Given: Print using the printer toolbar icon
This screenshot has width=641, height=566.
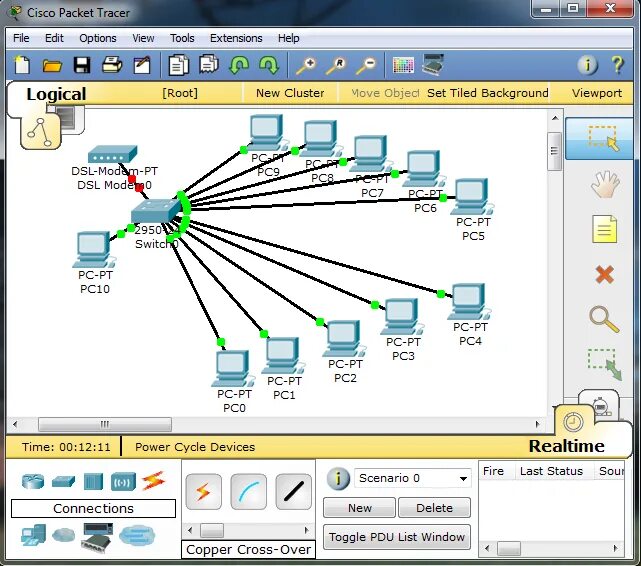Looking at the screenshot, I should coord(112,65).
